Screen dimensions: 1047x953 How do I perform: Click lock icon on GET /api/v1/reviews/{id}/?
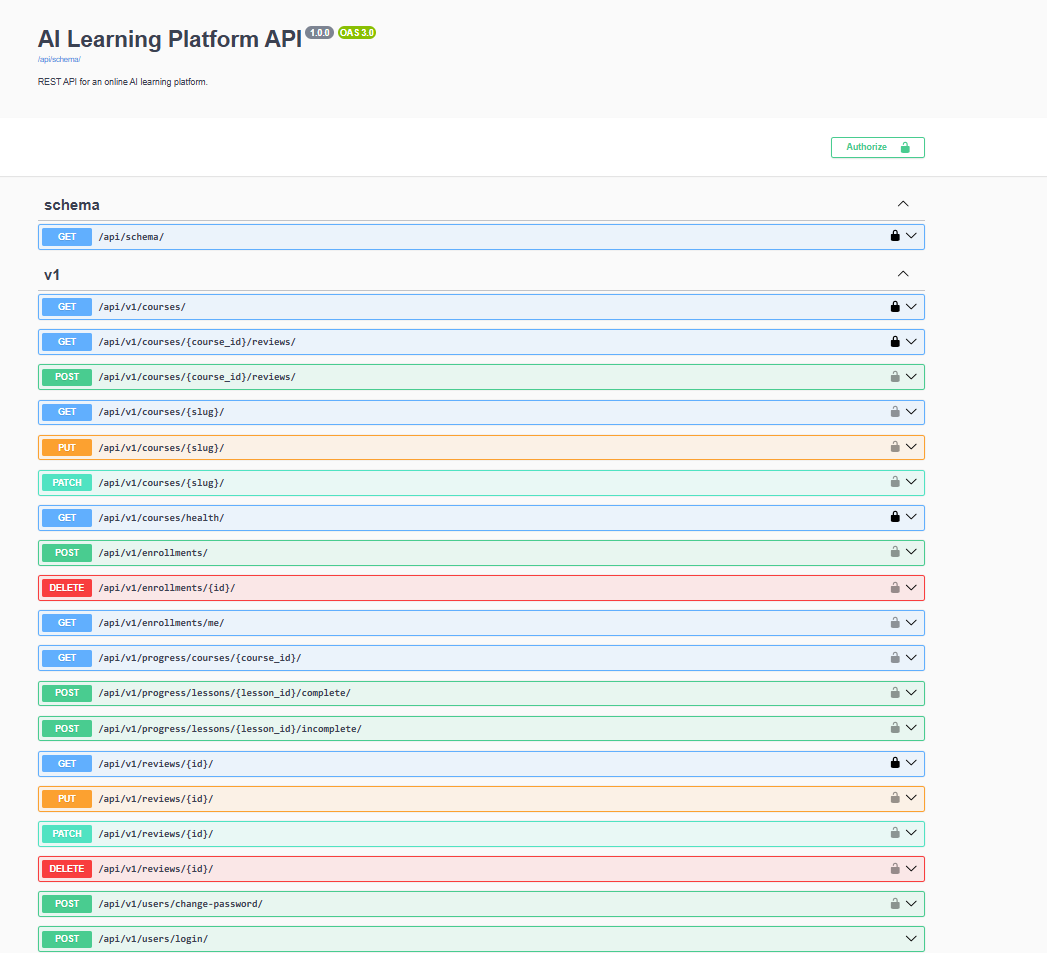[x=895, y=763]
